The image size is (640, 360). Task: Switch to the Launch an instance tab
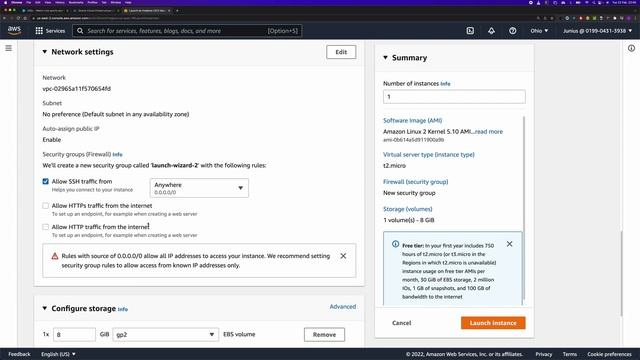coord(147,11)
